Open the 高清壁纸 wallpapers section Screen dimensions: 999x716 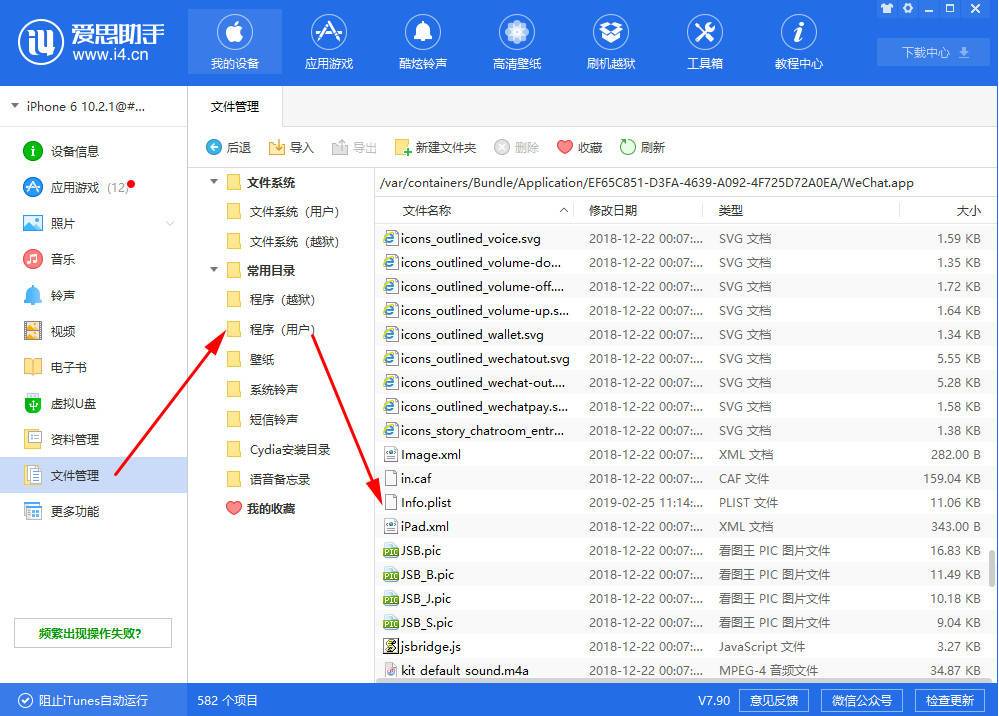click(x=516, y=40)
